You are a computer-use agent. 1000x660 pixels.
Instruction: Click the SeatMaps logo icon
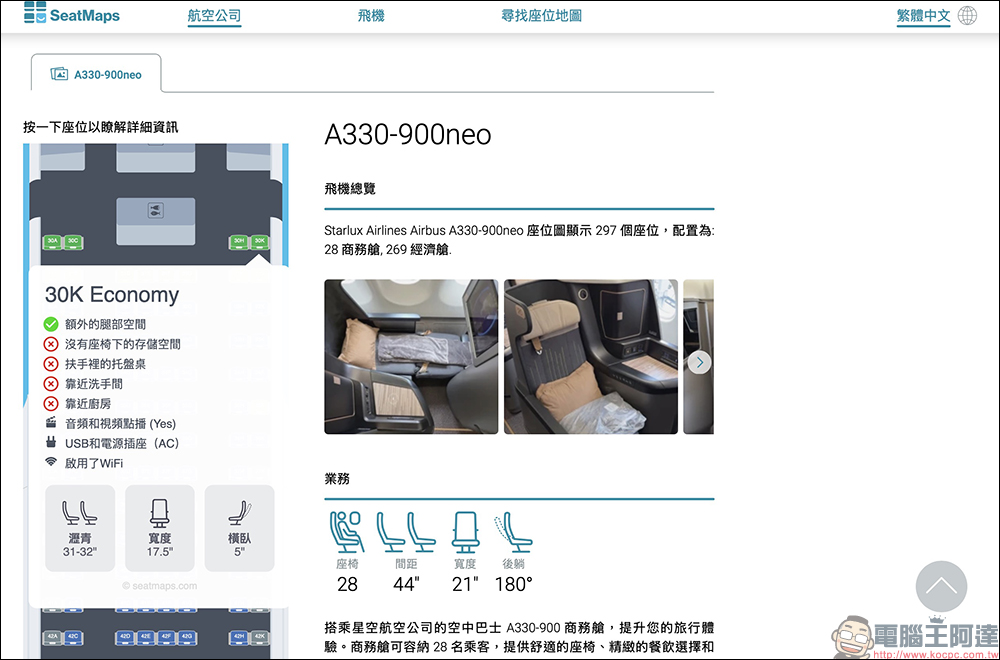[x=34, y=14]
